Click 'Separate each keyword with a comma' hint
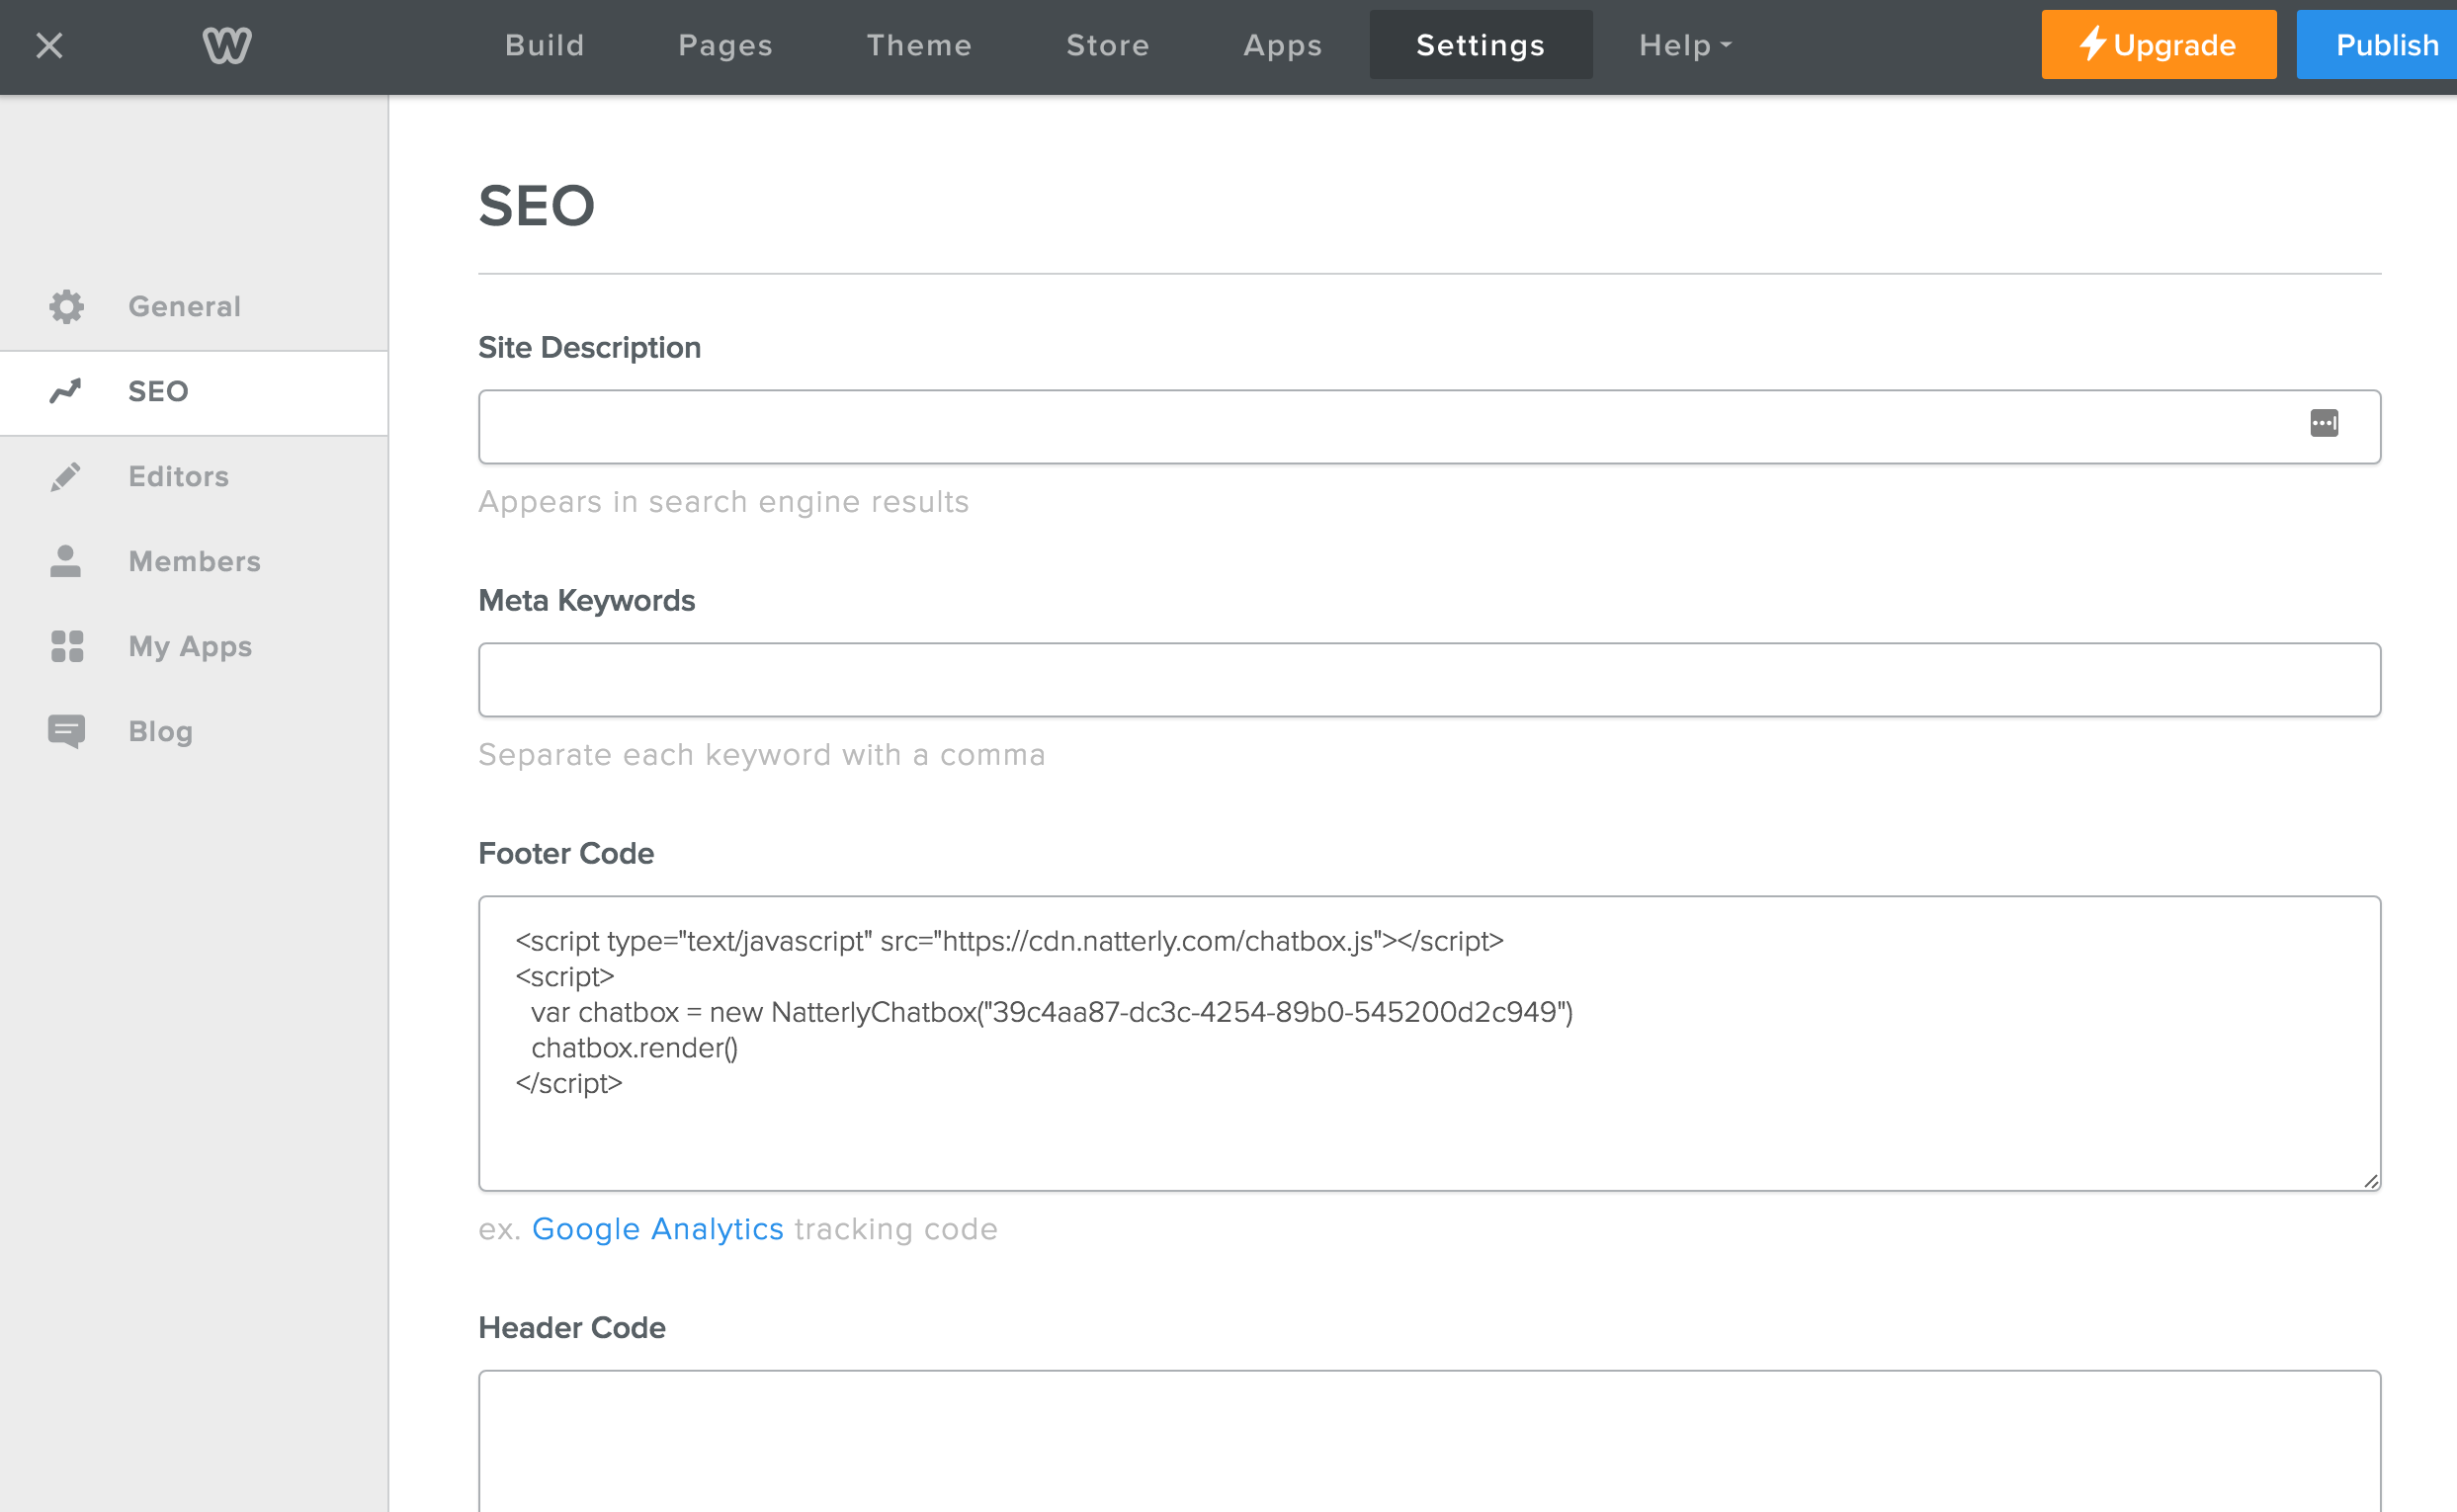The image size is (2457, 1512). [762, 755]
